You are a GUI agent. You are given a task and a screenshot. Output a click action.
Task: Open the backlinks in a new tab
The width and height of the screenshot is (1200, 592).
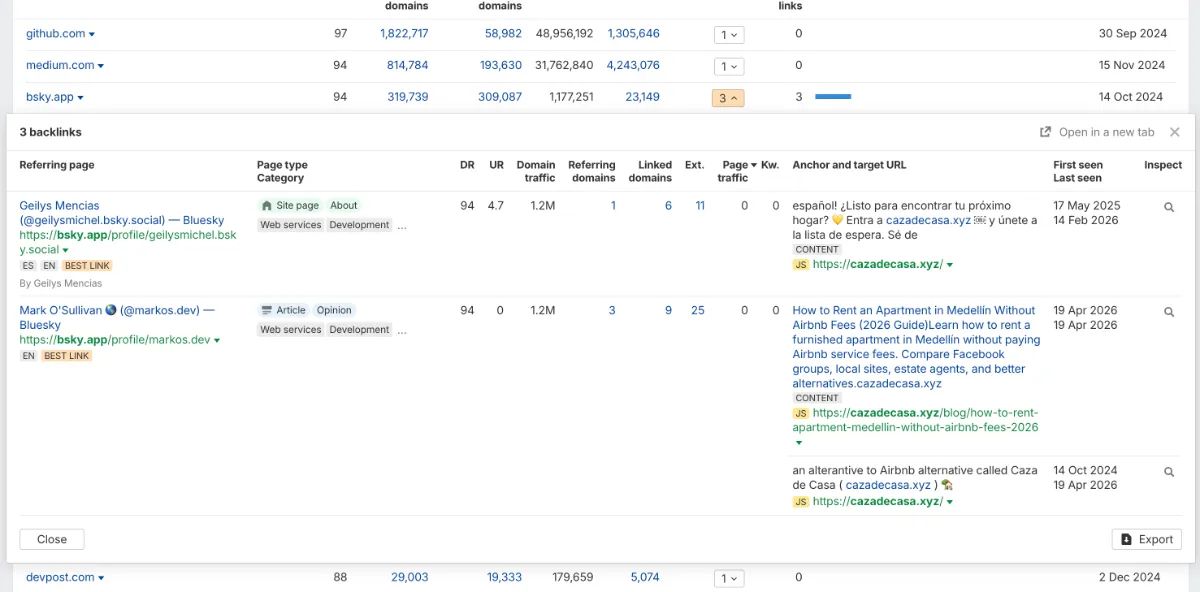coord(1097,132)
